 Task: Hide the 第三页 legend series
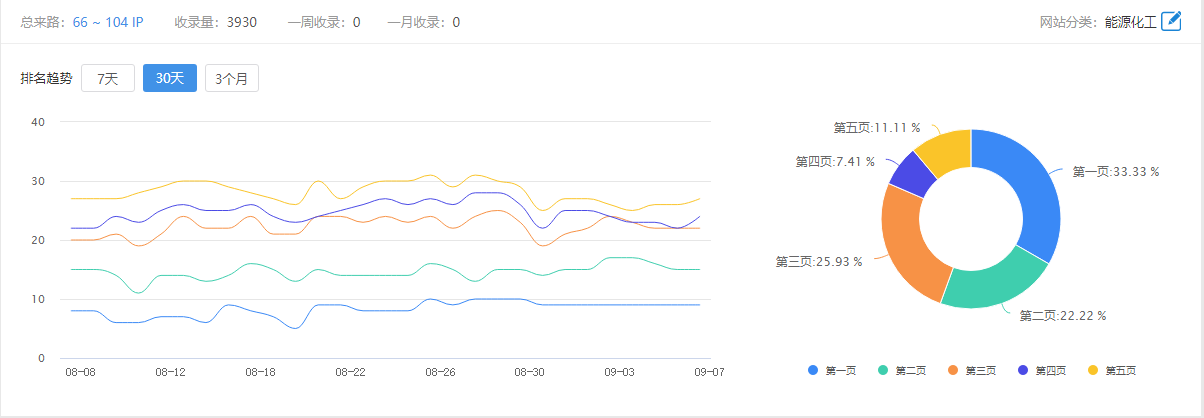tap(972, 371)
